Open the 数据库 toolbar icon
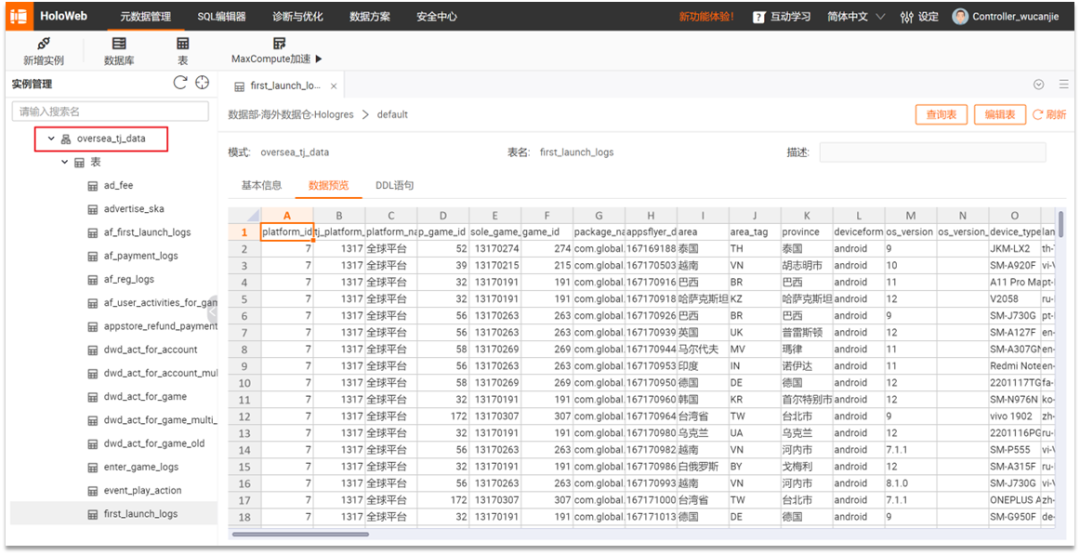The height and width of the screenshot is (555, 1080). tap(118, 43)
